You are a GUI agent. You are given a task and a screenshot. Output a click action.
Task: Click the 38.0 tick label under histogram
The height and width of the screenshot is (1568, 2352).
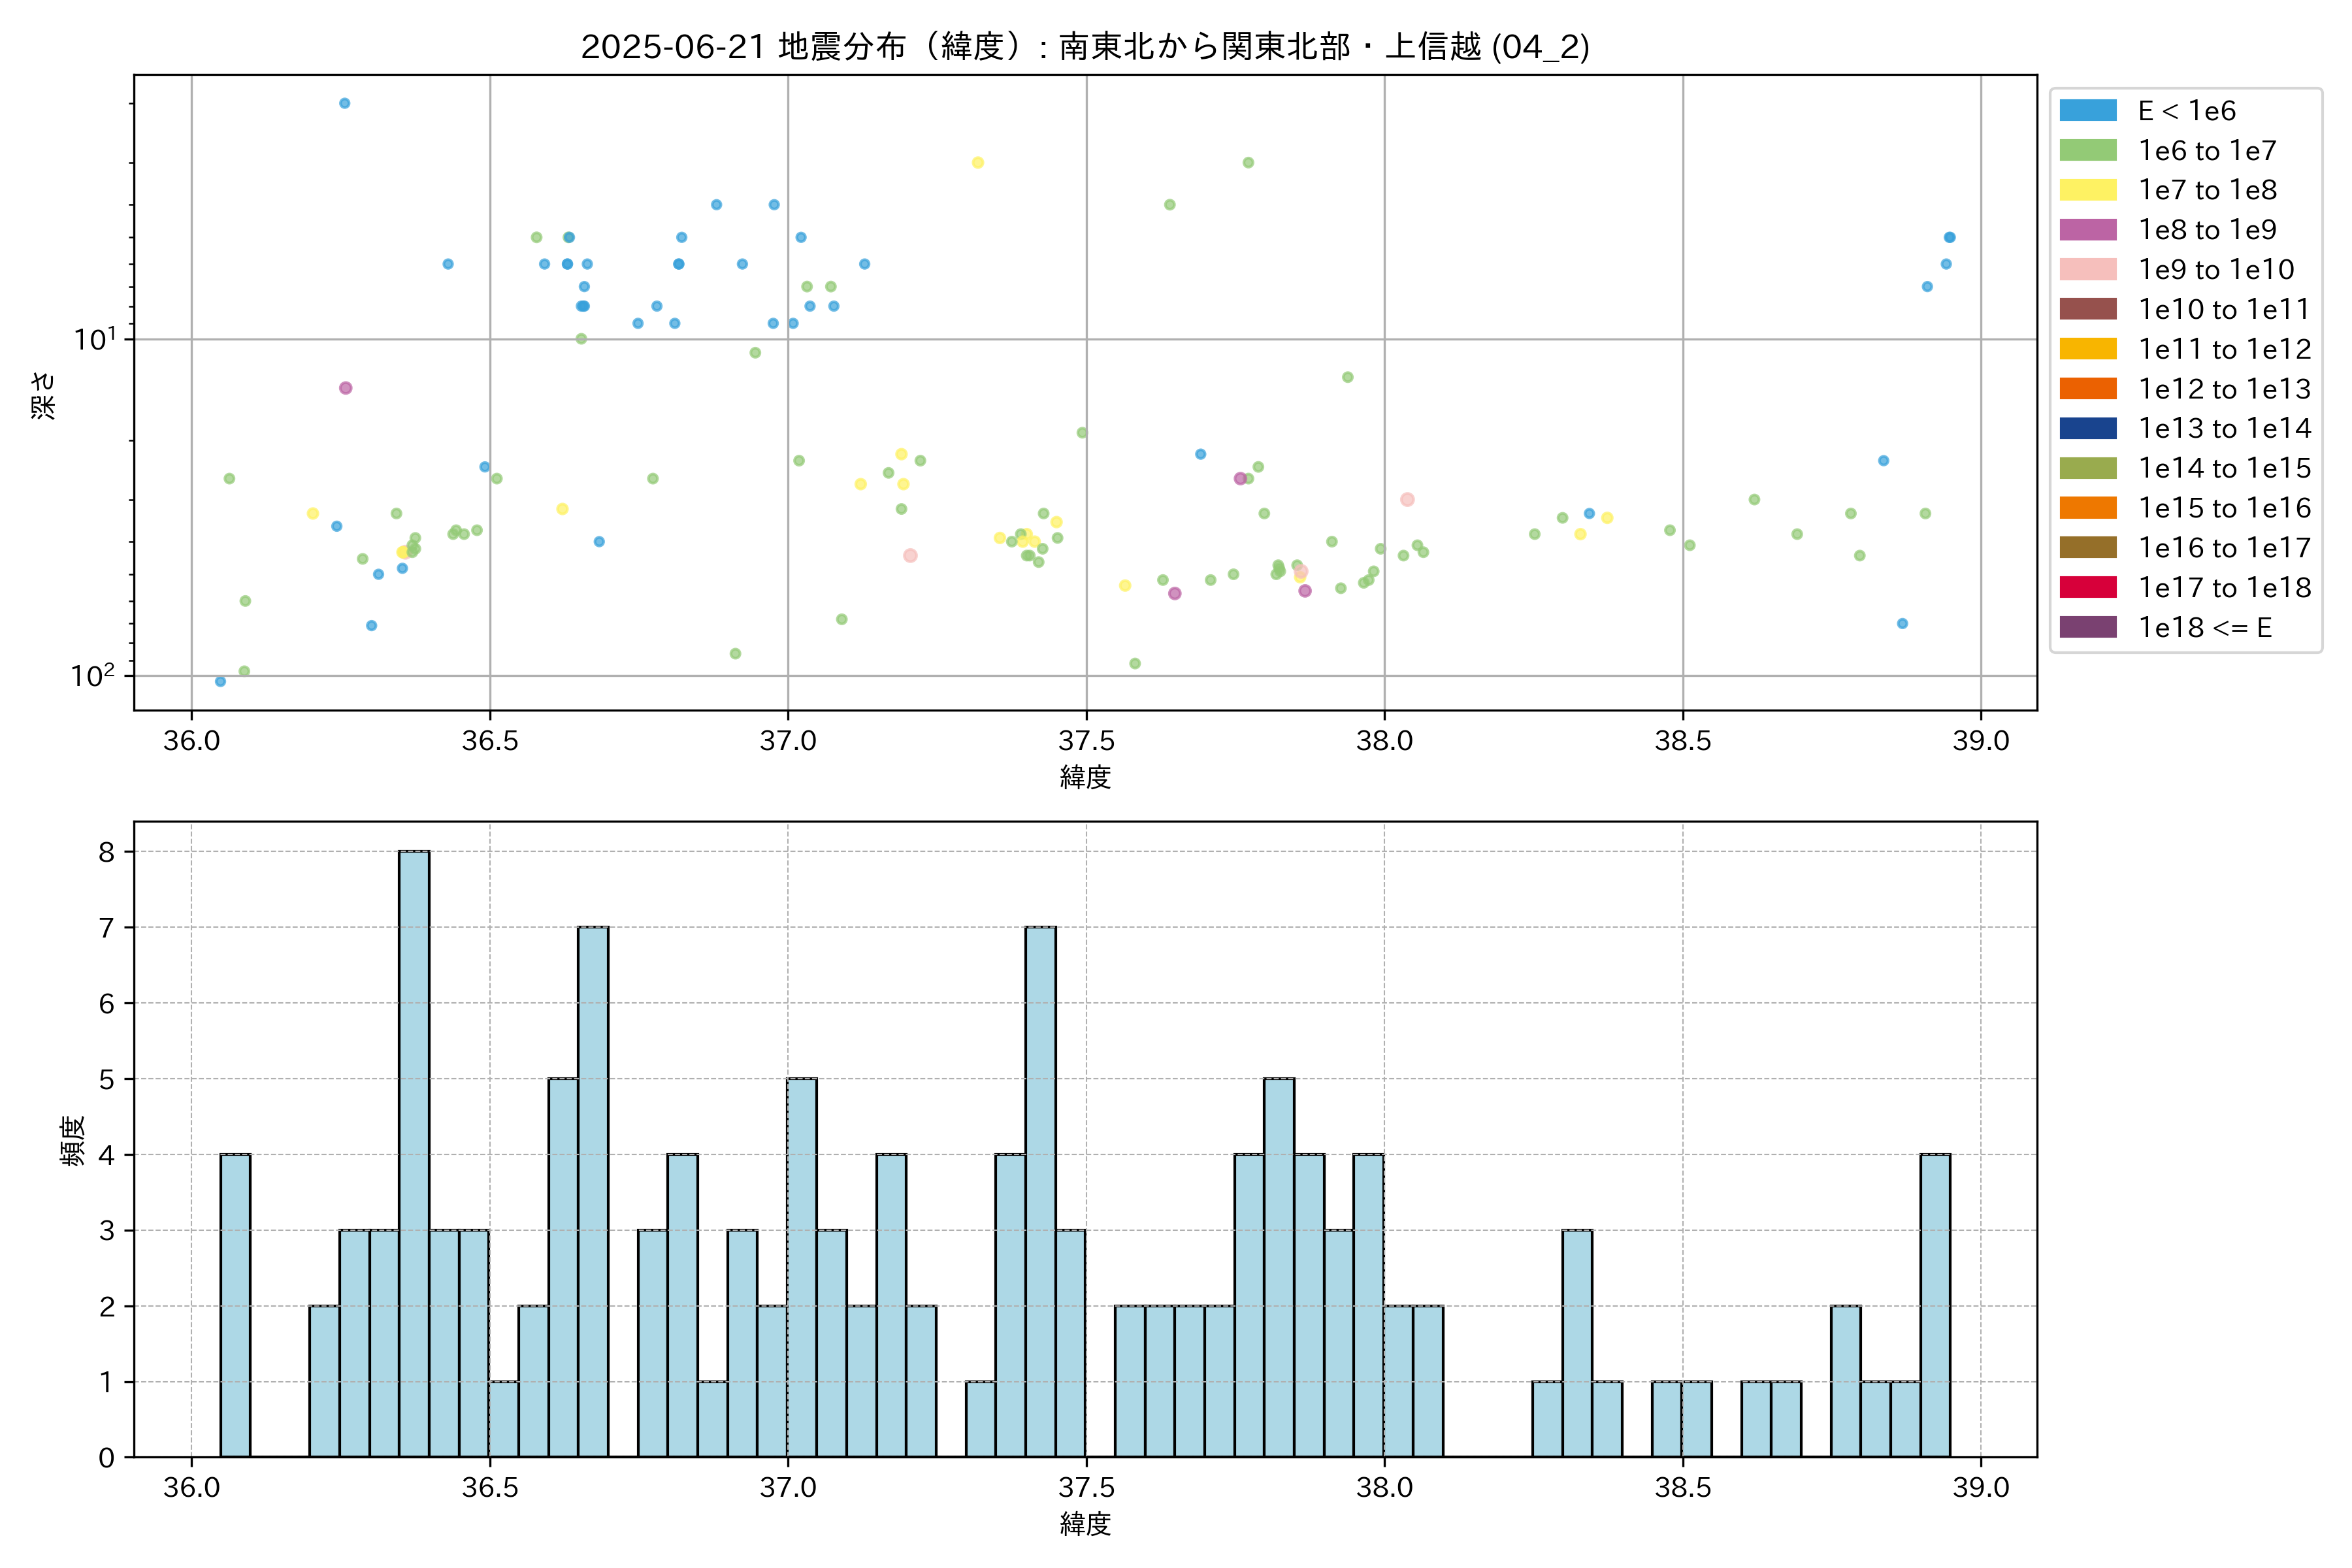(x=1384, y=1488)
